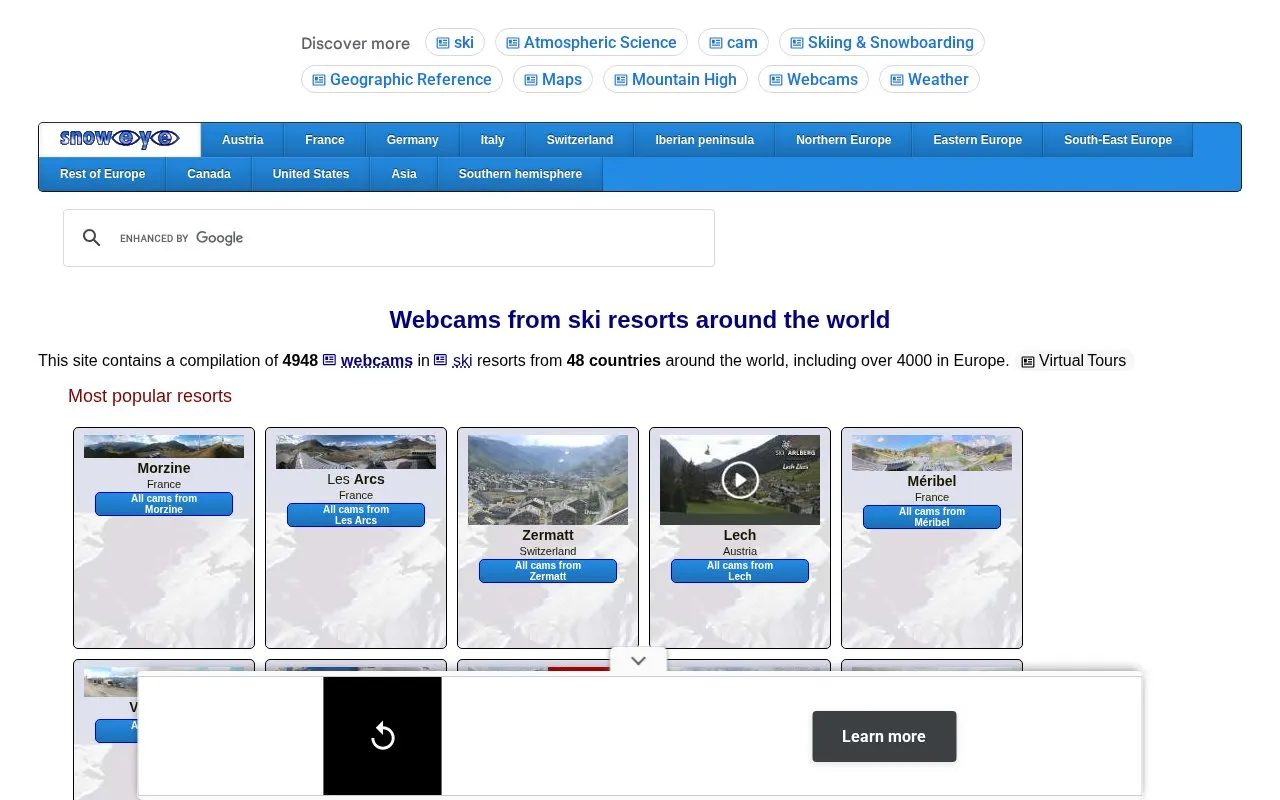Follow the 'ski' discover chip
This screenshot has width=1280, height=800.
point(455,42)
